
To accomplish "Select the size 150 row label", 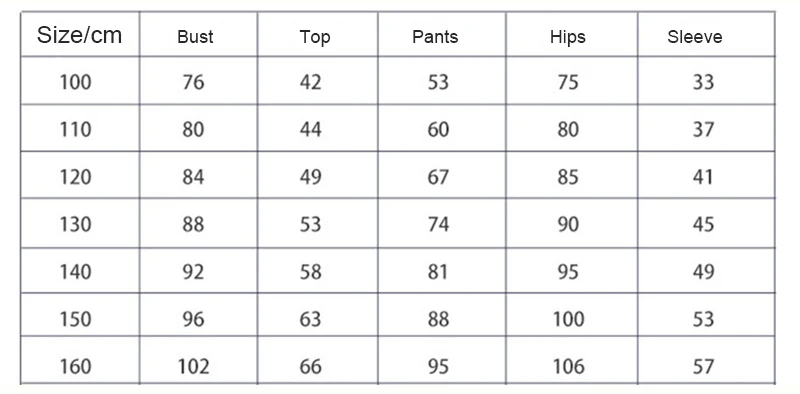I will (76, 319).
